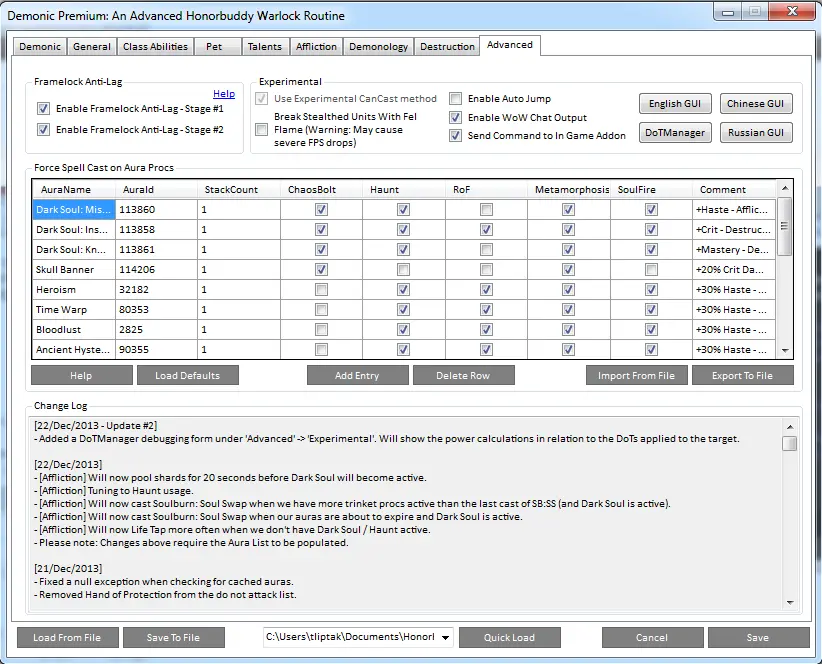Add Entry to the aura table
Viewport: 822px width, 664px height.
coord(358,375)
